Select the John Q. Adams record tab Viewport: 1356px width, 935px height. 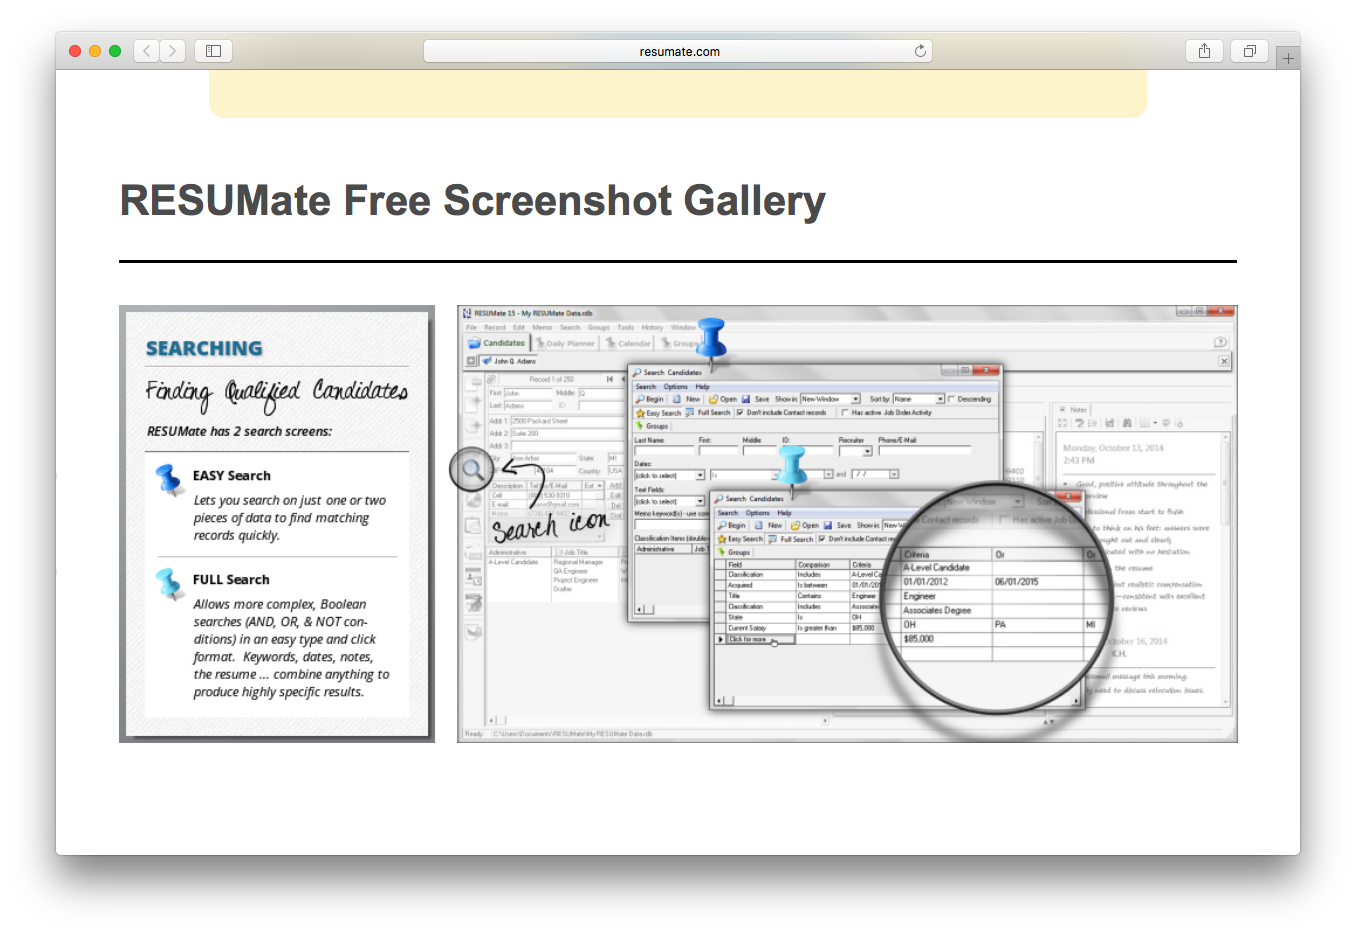[508, 361]
